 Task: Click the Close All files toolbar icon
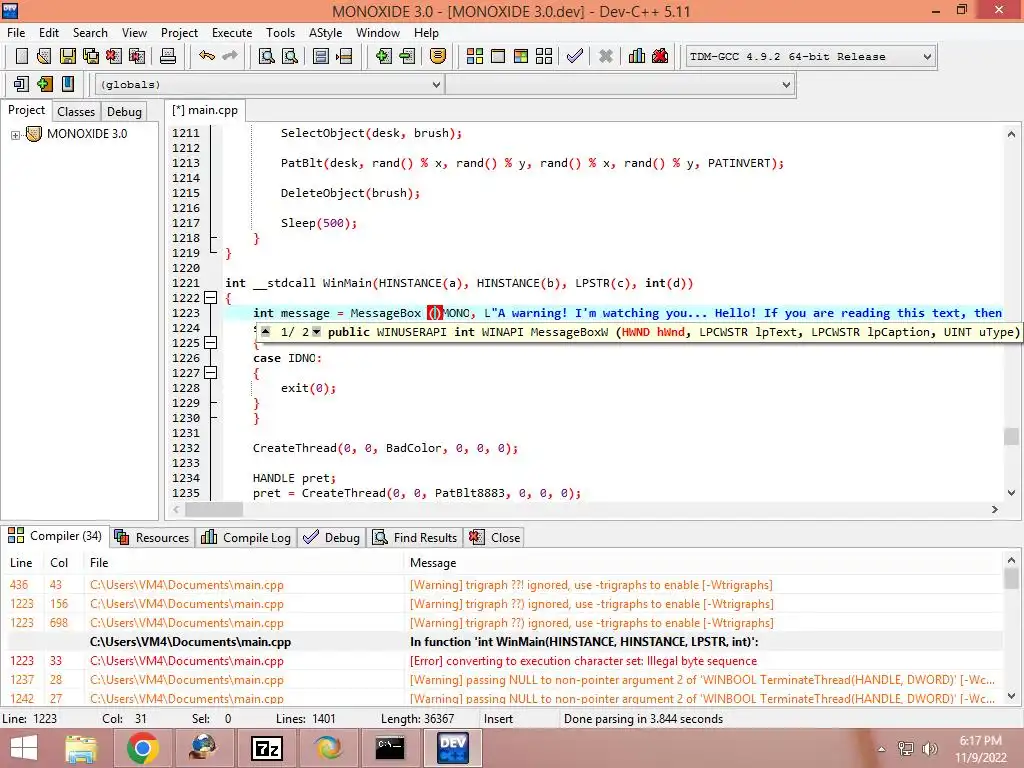pos(137,56)
